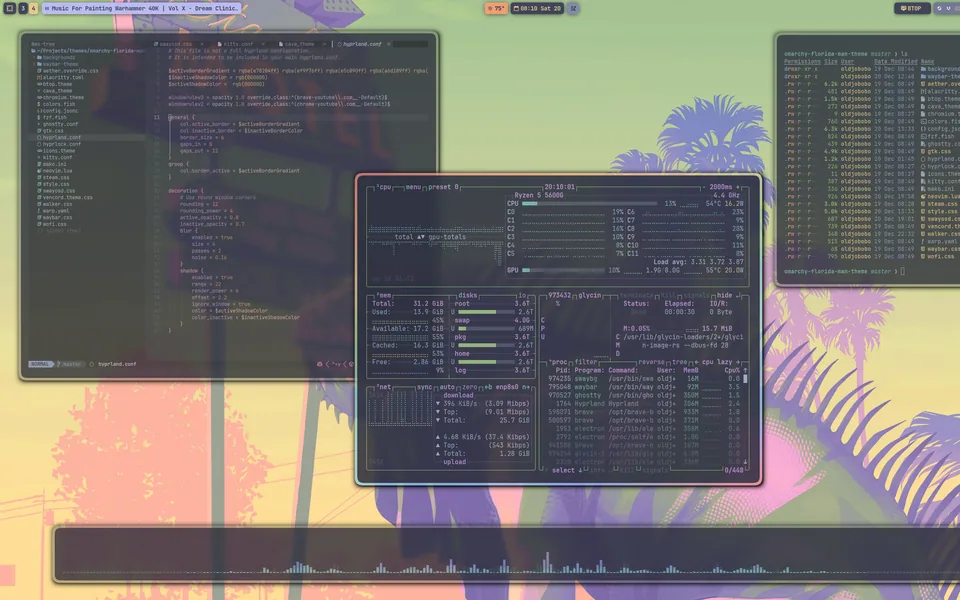Toggle net sync in btop
The image size is (960, 600).
coord(425,388)
